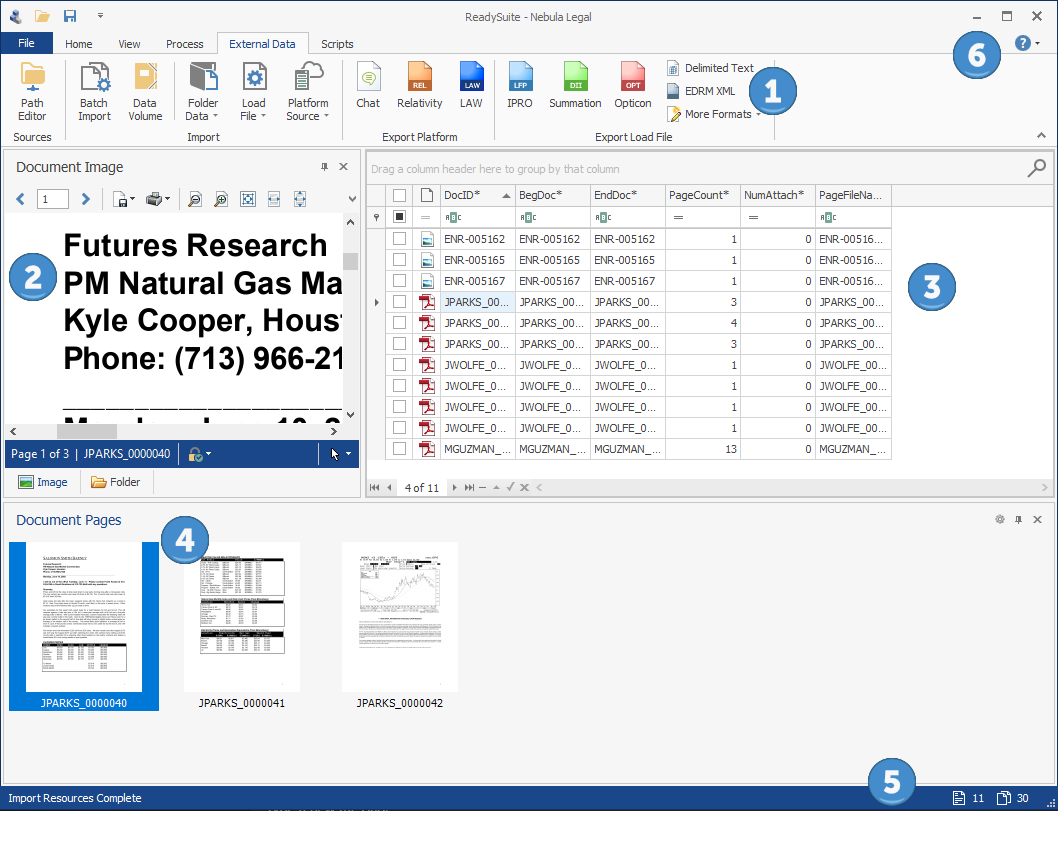Select the Image tab below the image
The image size is (1058, 856).
tap(43, 482)
